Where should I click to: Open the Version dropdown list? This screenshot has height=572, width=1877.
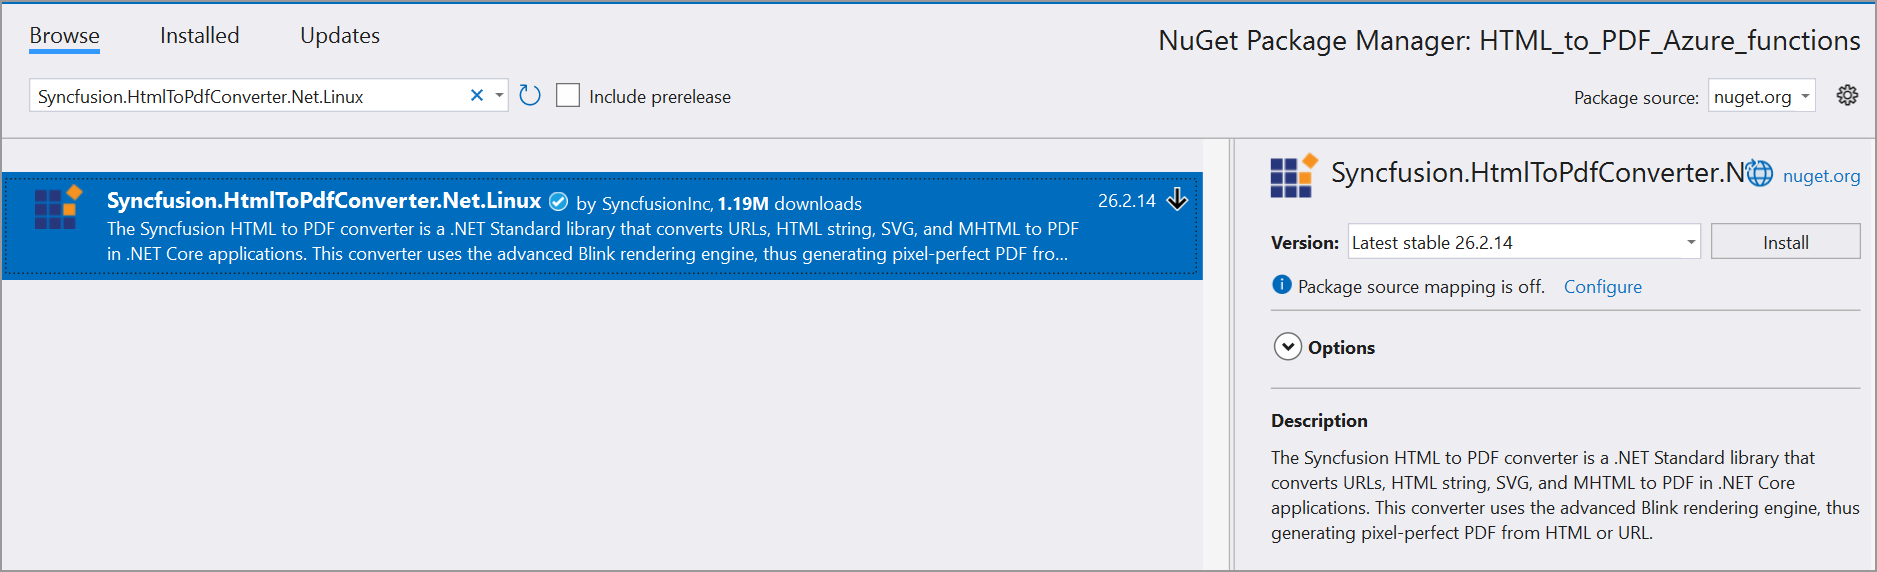[1690, 242]
